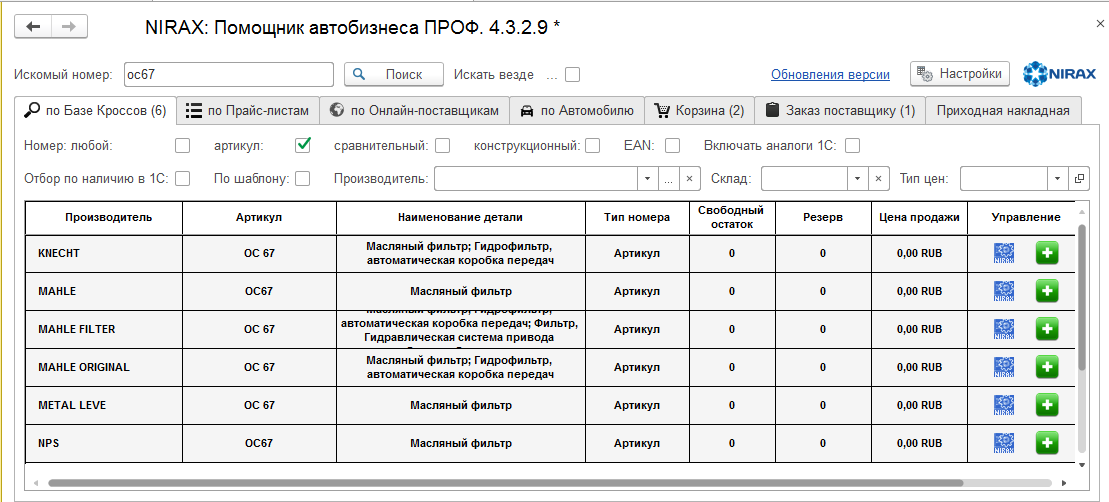Open the Заказ поставщику (1) tab
Screen dimensions: 1109x502
tap(840, 111)
